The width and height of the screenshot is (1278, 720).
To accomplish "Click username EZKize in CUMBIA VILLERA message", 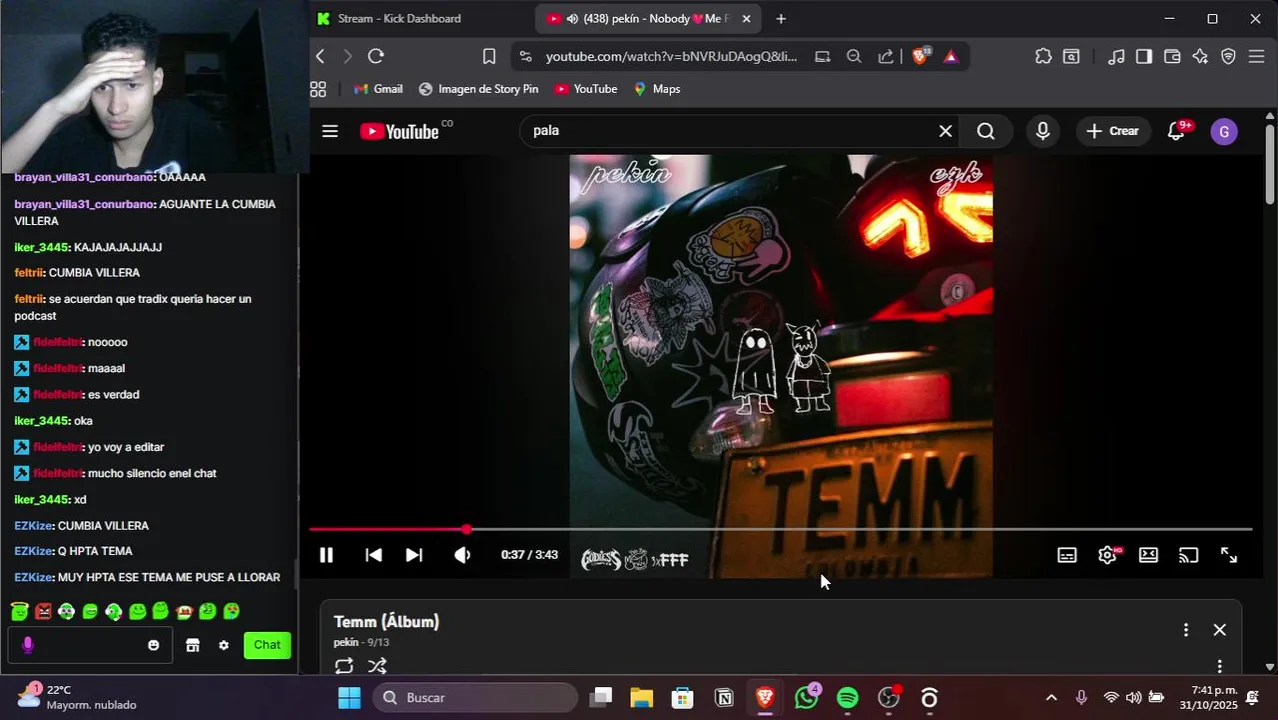I will [x=34, y=526].
